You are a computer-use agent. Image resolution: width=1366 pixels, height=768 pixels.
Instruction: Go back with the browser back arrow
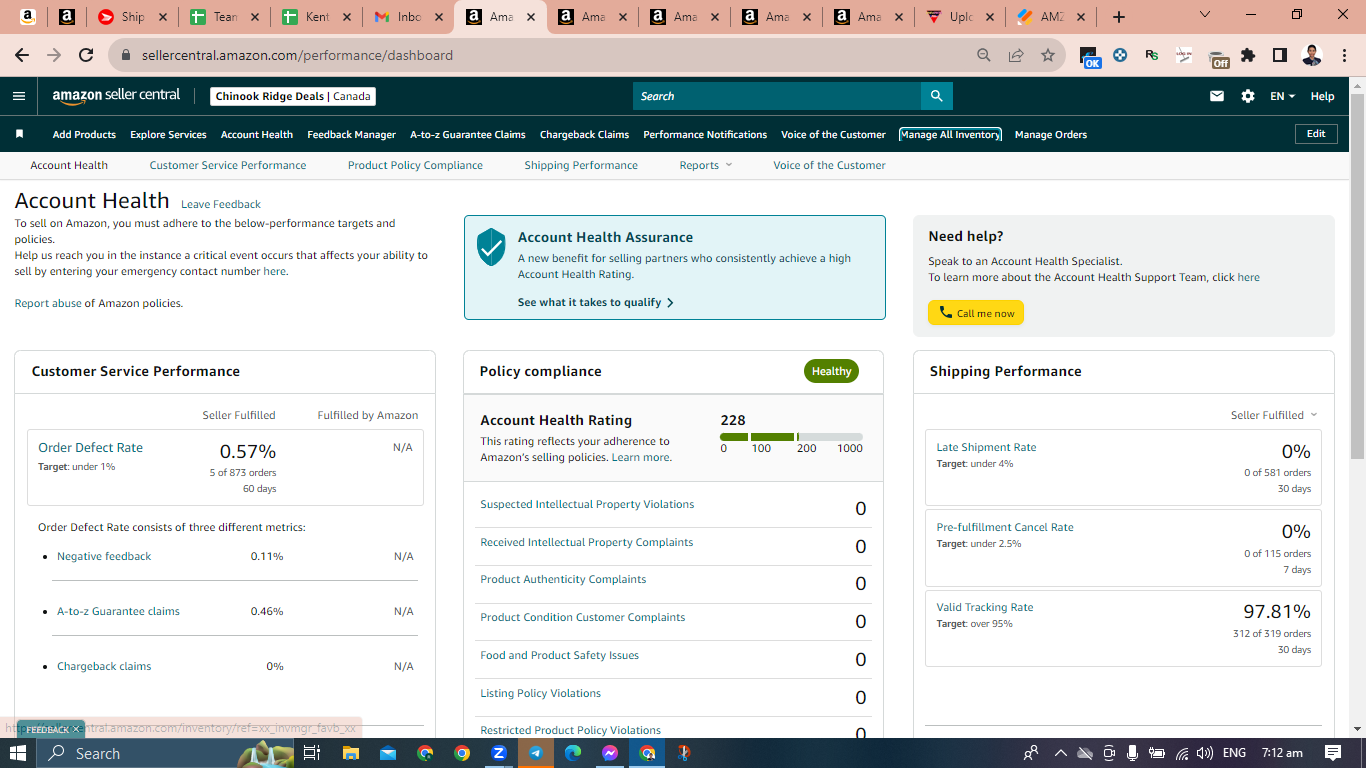22,55
